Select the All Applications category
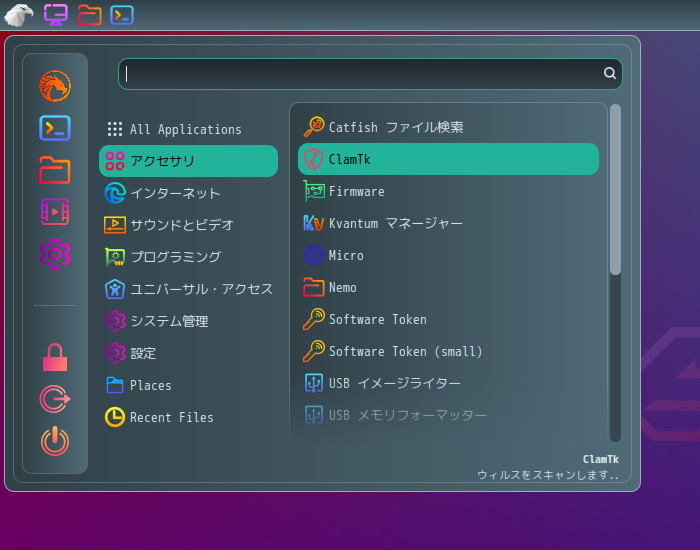Image resolution: width=700 pixels, height=550 pixels. [188, 129]
